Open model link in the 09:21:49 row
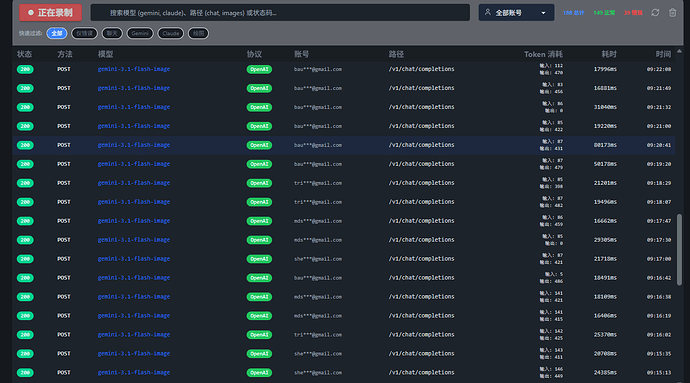The width and height of the screenshot is (690, 383). pos(134,88)
